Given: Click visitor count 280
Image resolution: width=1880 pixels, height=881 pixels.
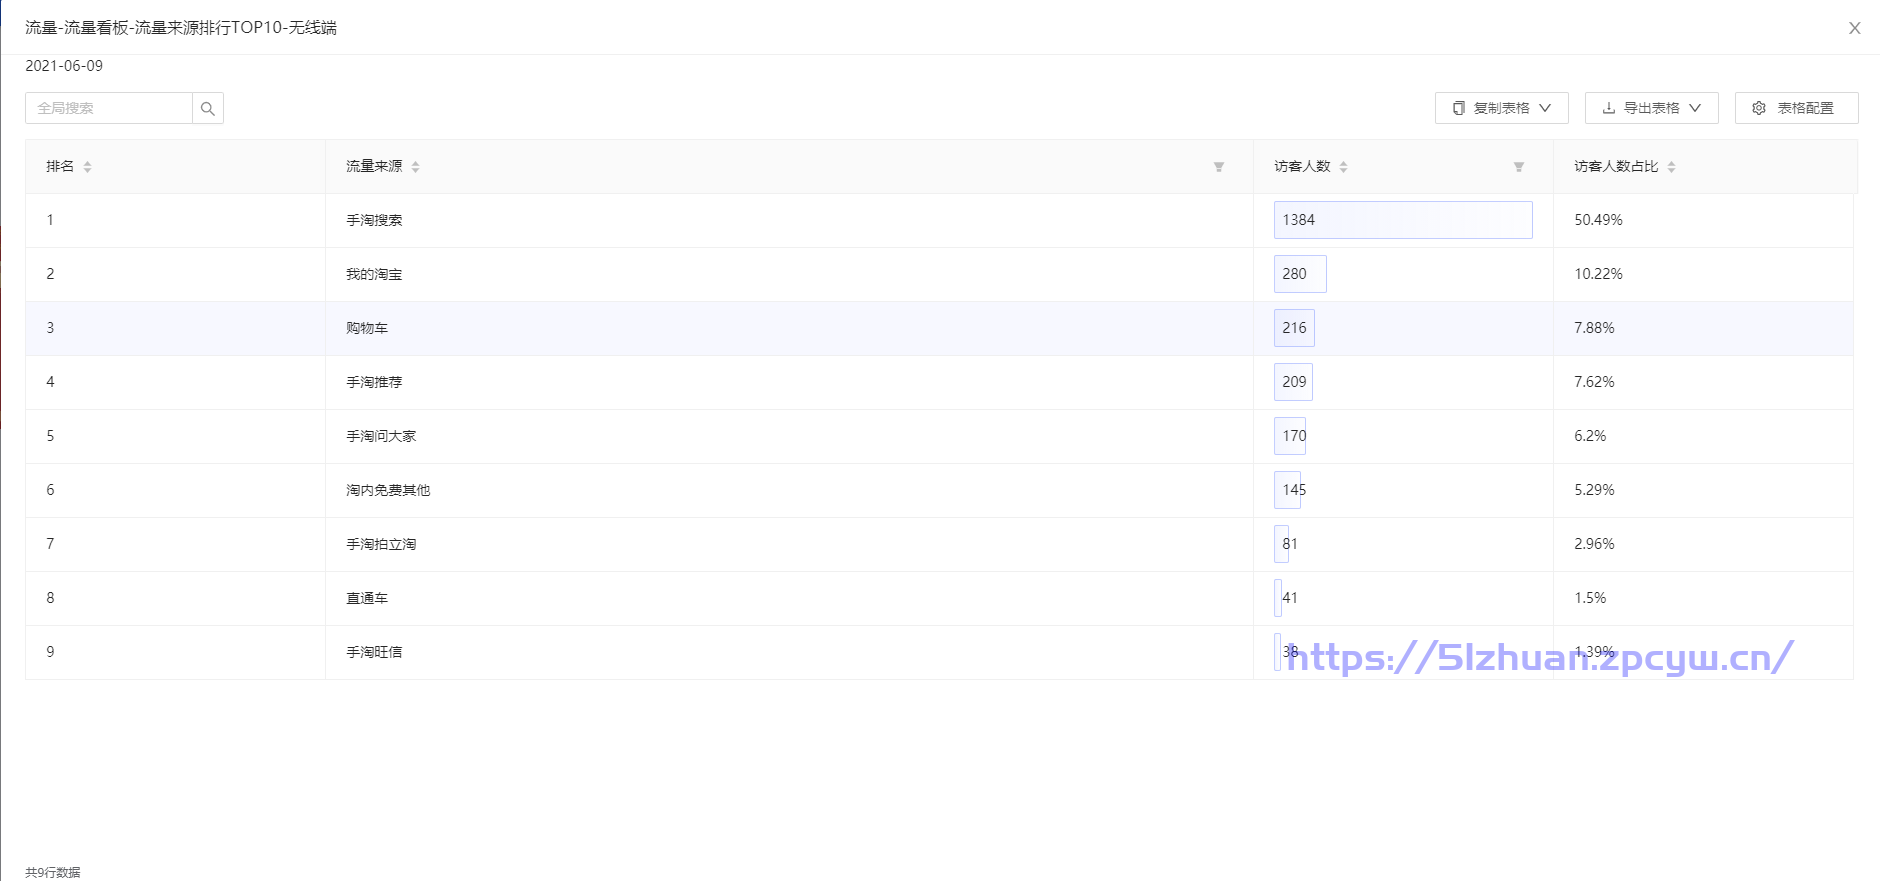Looking at the screenshot, I should pos(1294,274).
